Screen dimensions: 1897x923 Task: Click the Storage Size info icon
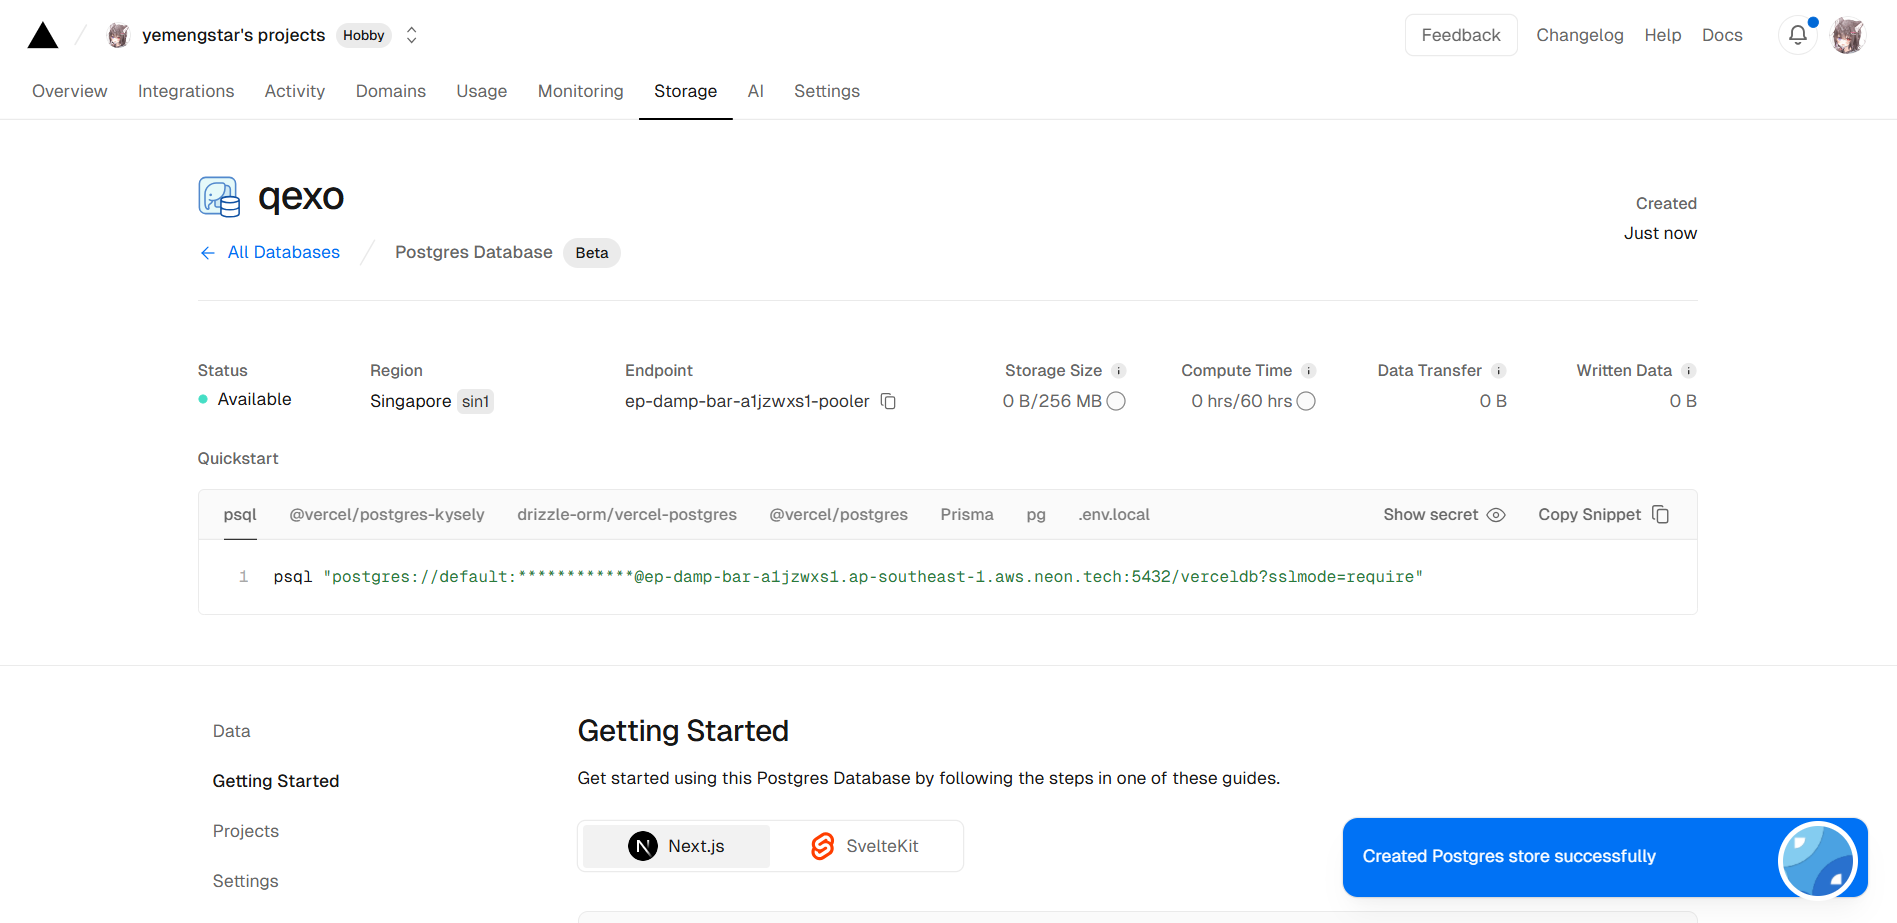click(1119, 371)
